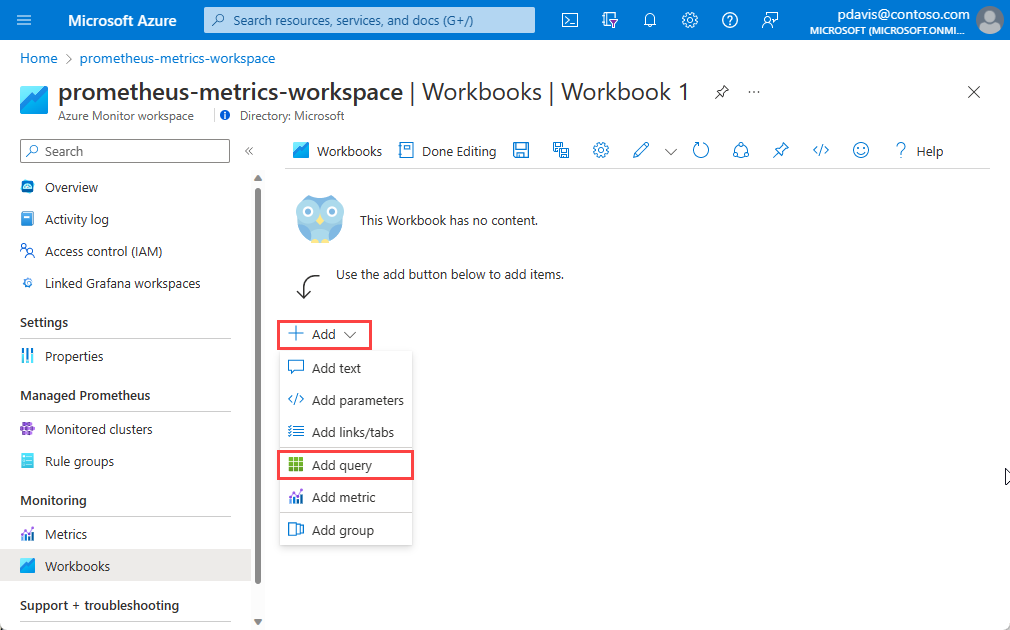Open the top bar help question mark
The width and height of the screenshot is (1010, 630).
pyautogui.click(x=729, y=20)
